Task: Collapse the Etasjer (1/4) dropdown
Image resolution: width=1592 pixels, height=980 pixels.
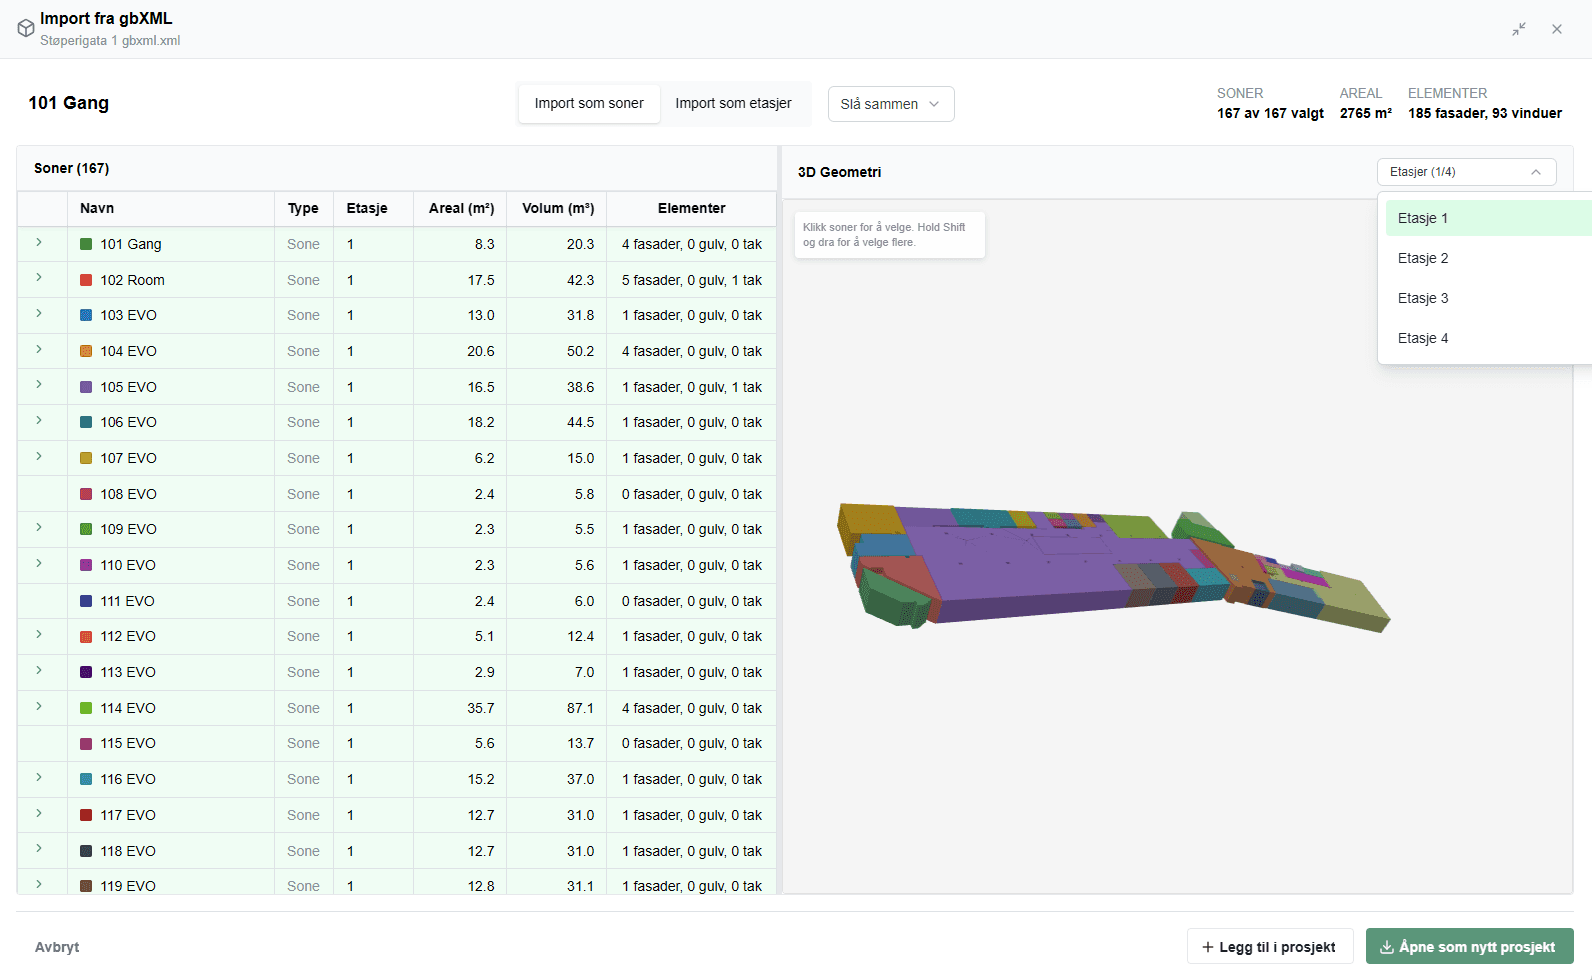Action: click(1466, 172)
